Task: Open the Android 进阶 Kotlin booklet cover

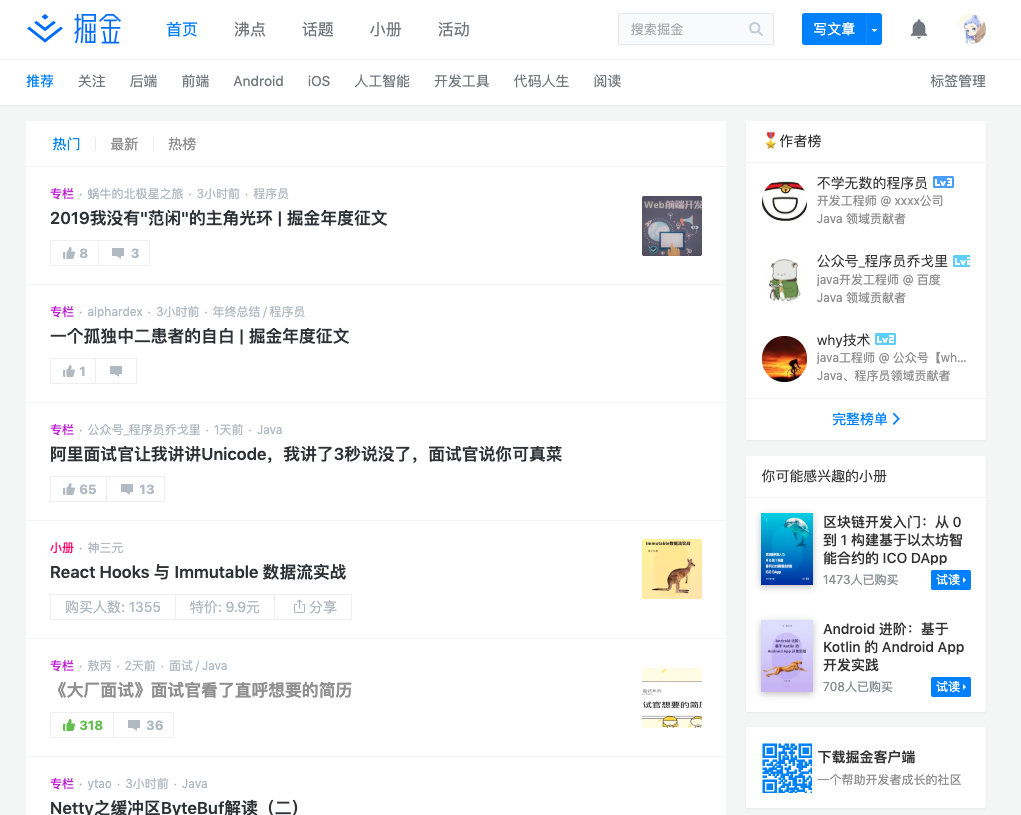Action: coord(787,656)
